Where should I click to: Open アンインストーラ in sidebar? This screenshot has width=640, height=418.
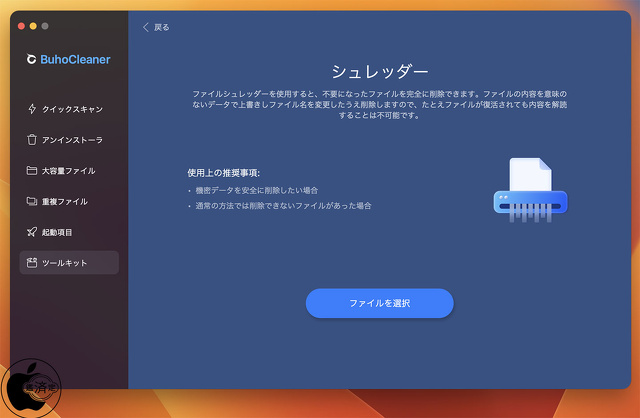coord(69,140)
